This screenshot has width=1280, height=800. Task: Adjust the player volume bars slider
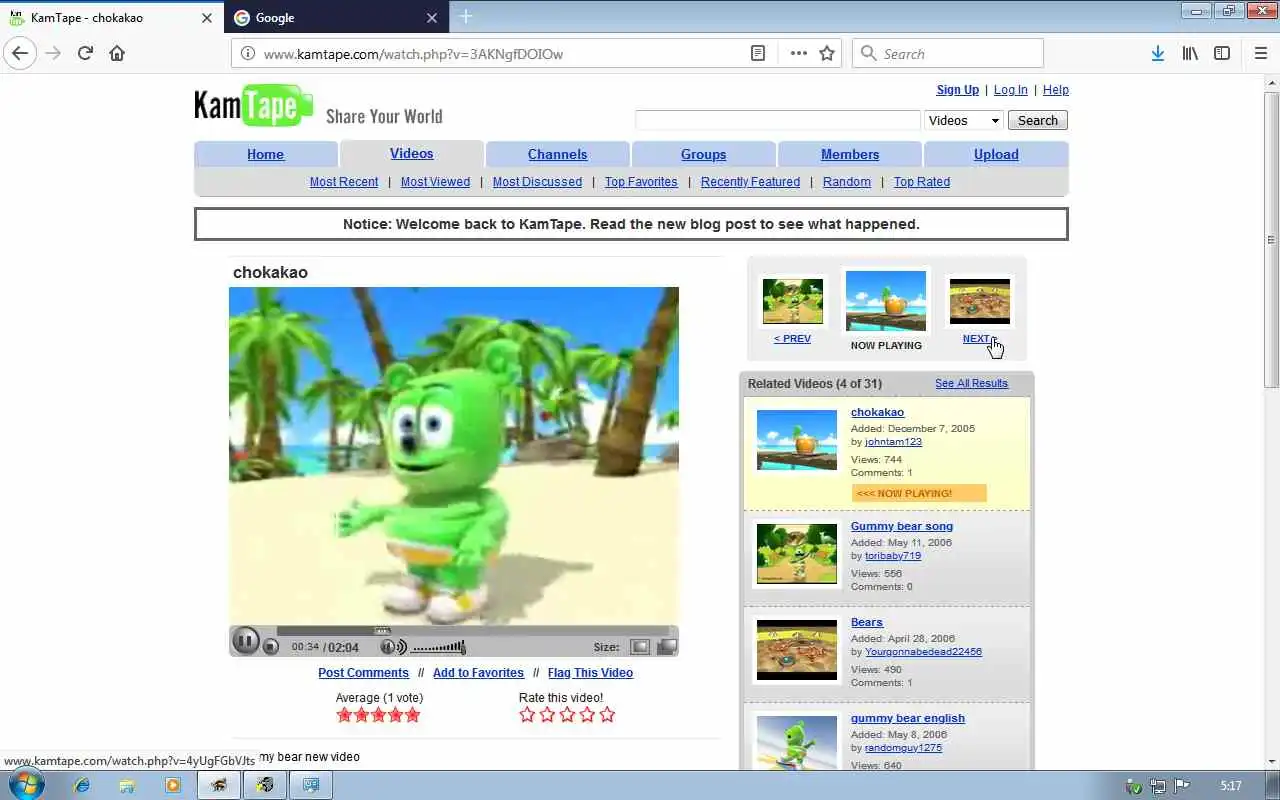click(x=439, y=647)
